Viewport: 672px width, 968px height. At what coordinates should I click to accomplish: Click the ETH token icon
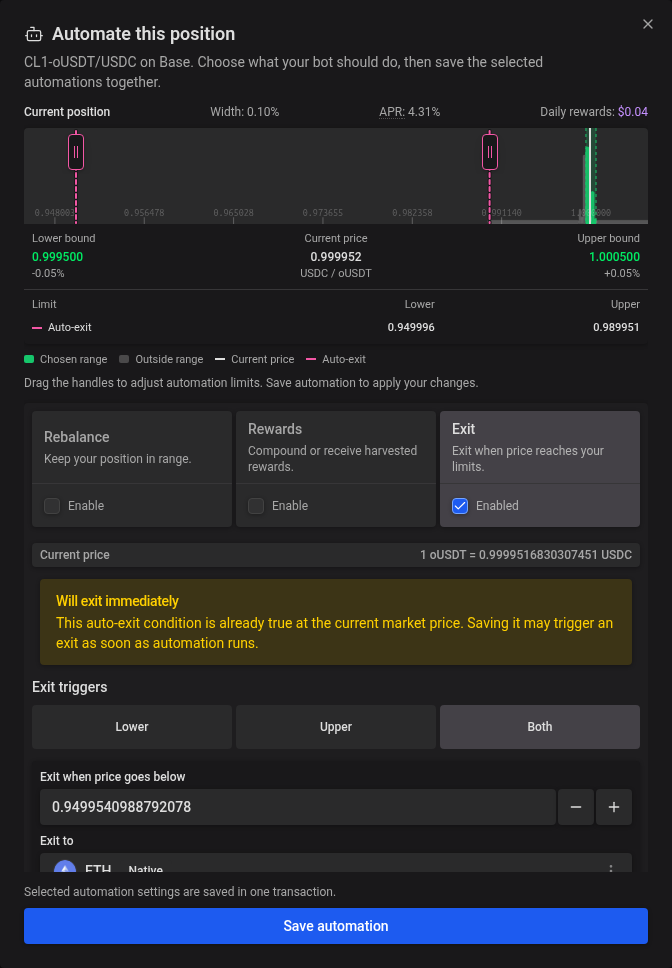[65, 866]
